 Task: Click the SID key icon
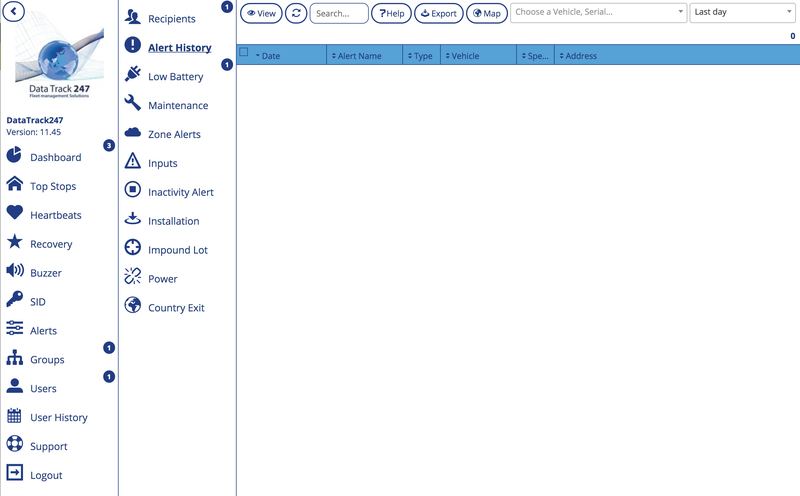[14, 299]
